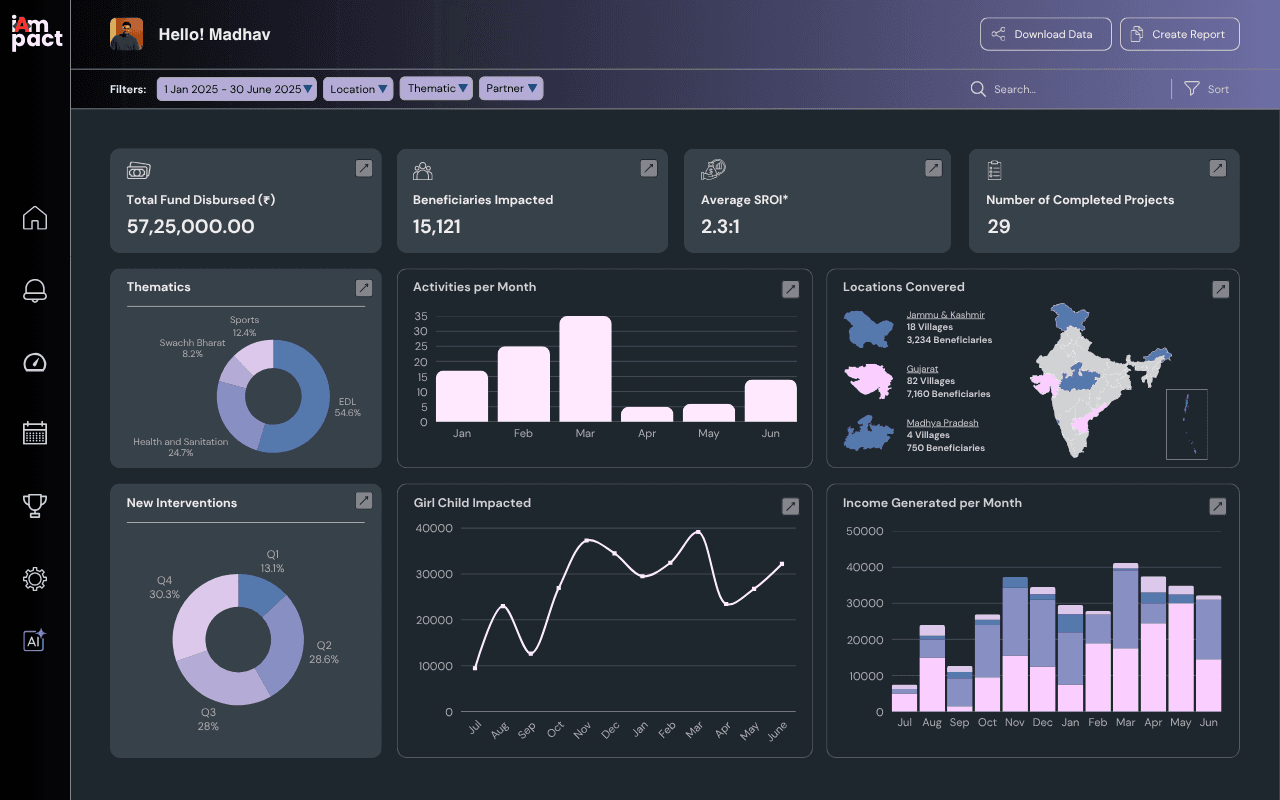This screenshot has height=800, width=1280.
Task: Click the people icon on Beneficiaries card
Action: [x=423, y=171]
